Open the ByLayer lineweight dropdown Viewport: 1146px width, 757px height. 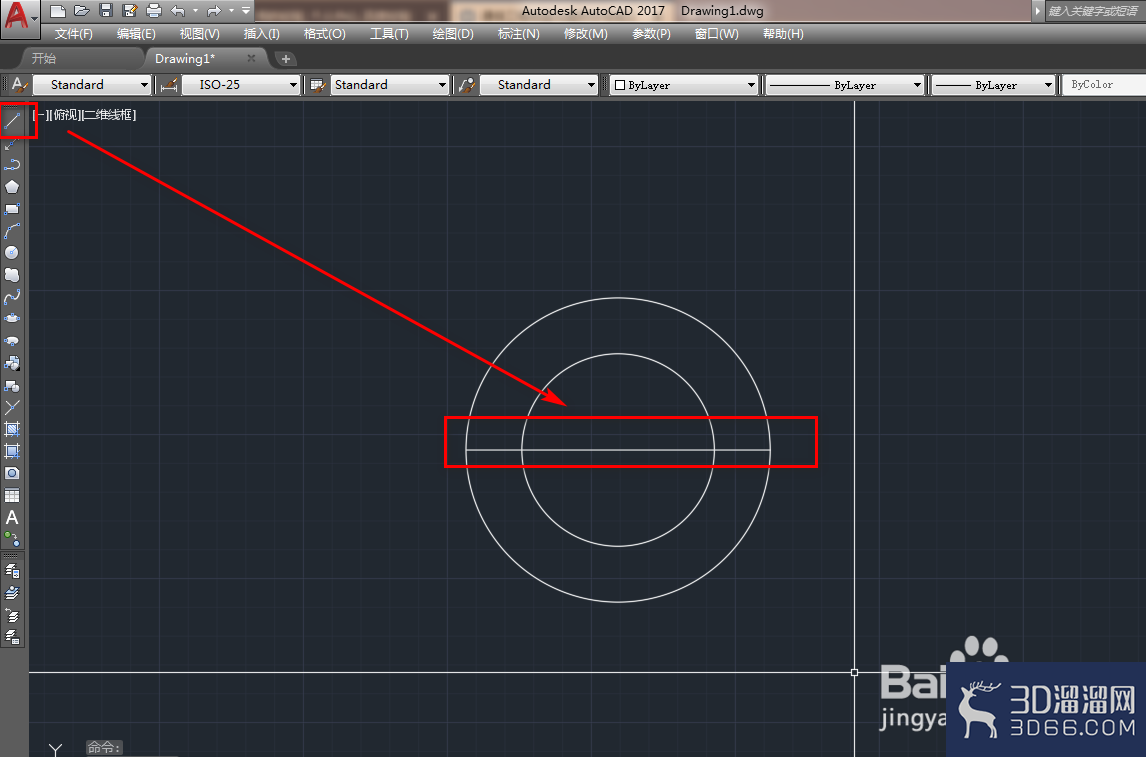pos(994,85)
